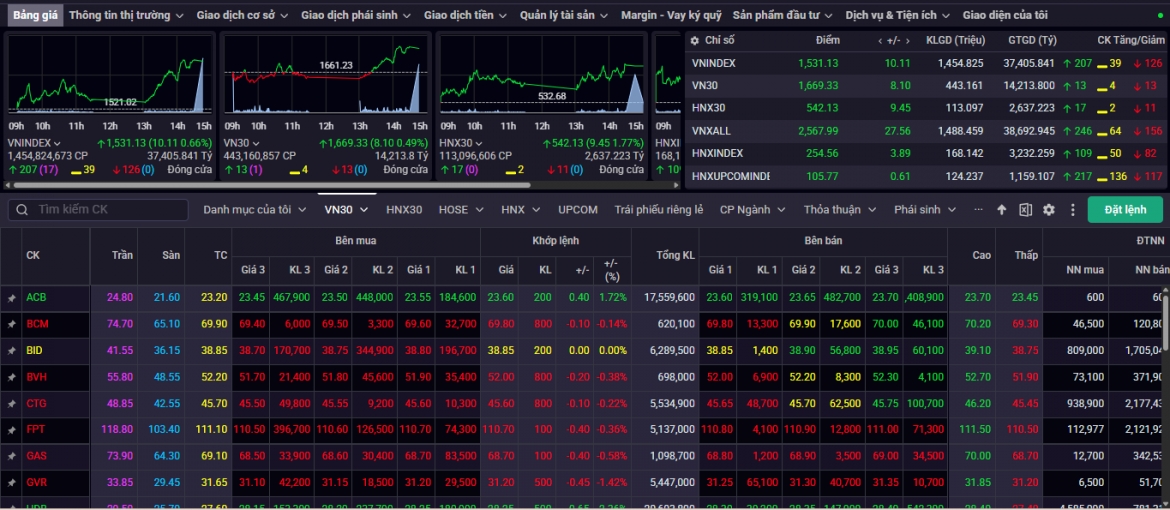Open the vertical three-dot options menu

point(1072,210)
